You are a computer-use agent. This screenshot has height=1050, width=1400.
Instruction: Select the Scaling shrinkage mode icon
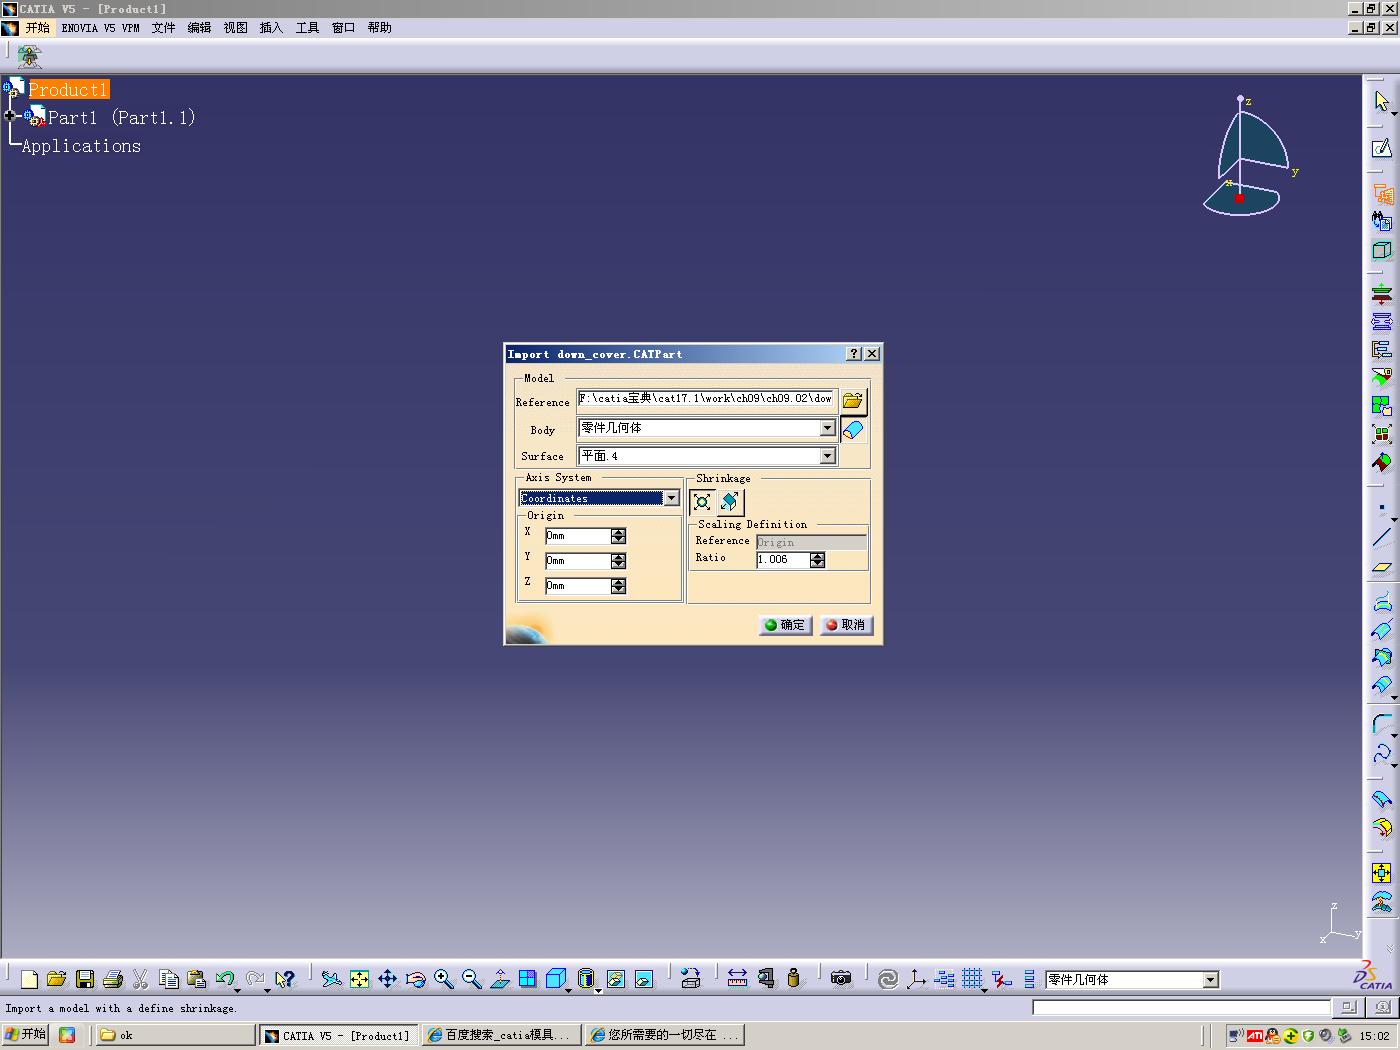pyautogui.click(x=702, y=502)
